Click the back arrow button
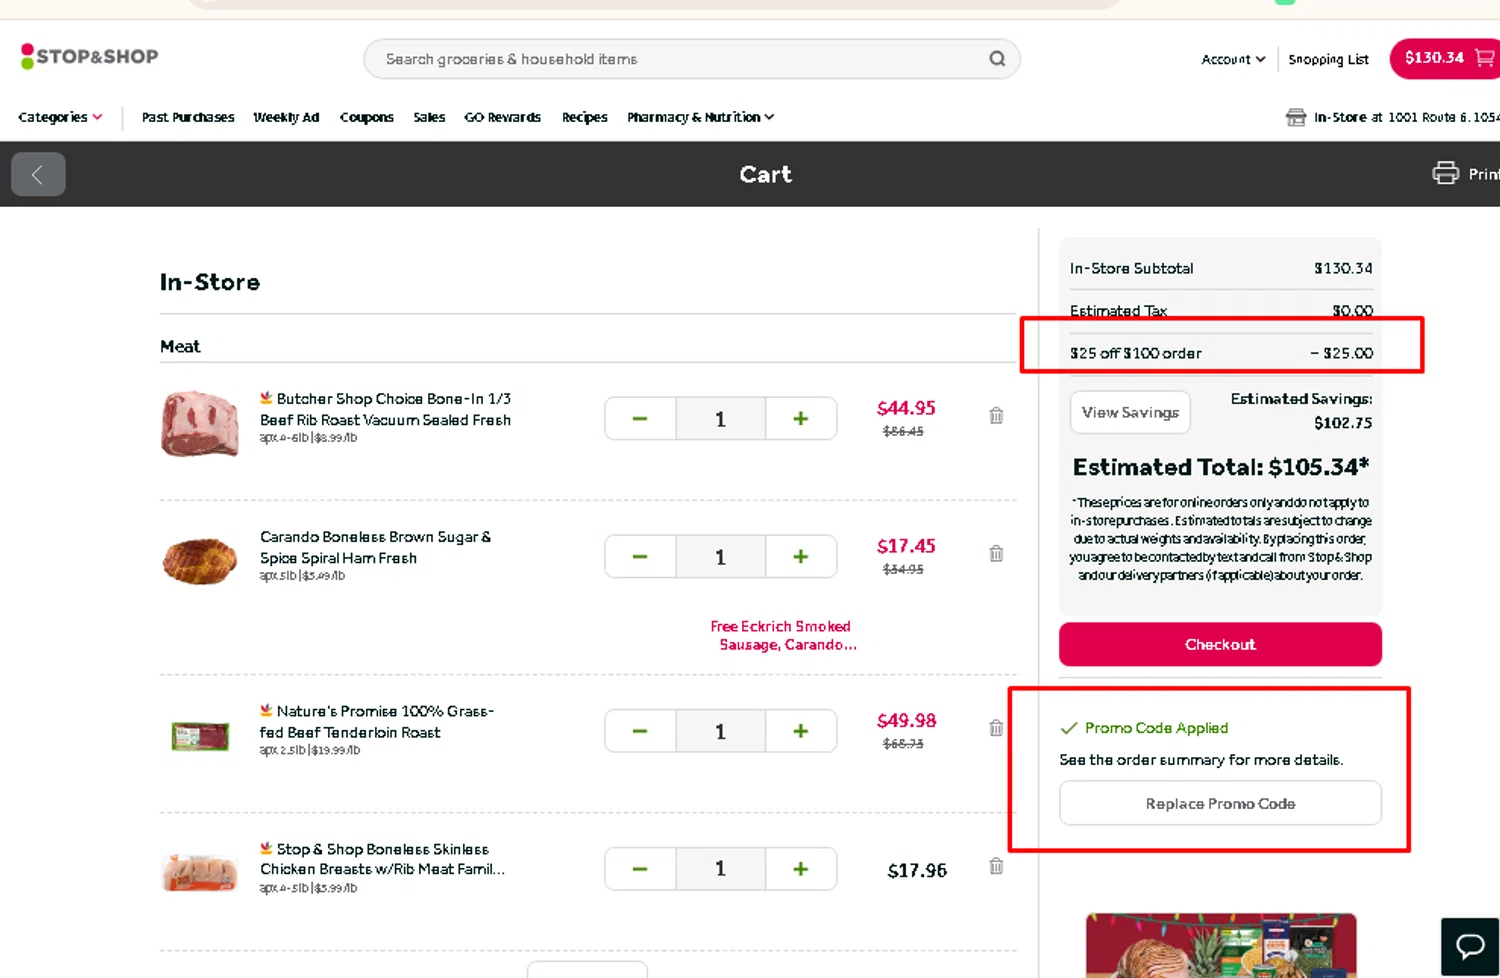Viewport: 1500px width, 978px height. (38, 174)
